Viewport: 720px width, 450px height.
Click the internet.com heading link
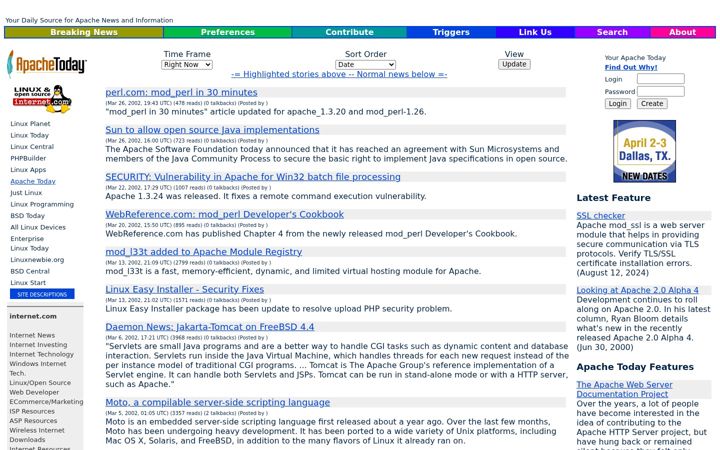click(33, 316)
